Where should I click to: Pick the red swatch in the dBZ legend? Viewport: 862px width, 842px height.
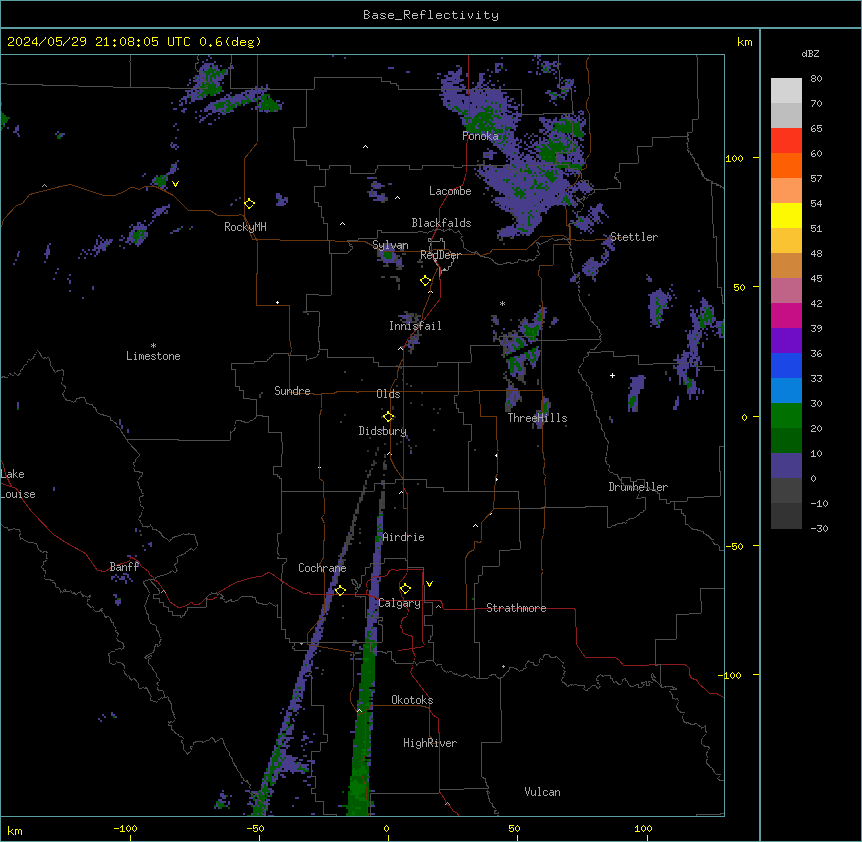pyautogui.click(x=786, y=140)
